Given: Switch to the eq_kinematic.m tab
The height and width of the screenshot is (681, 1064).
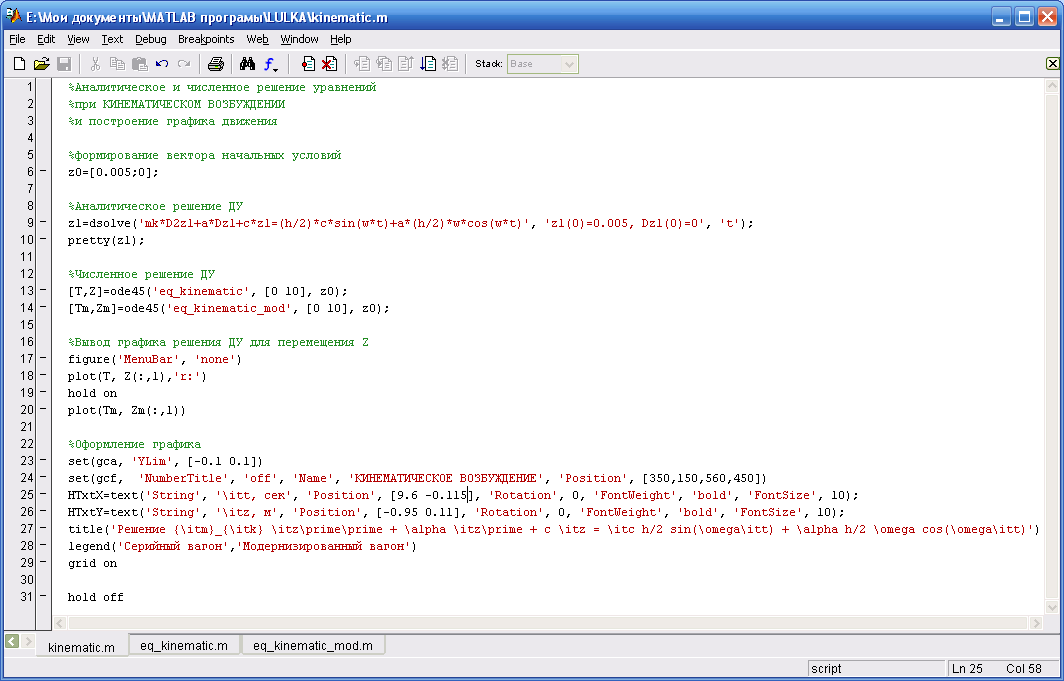Looking at the screenshot, I should pos(184,646).
